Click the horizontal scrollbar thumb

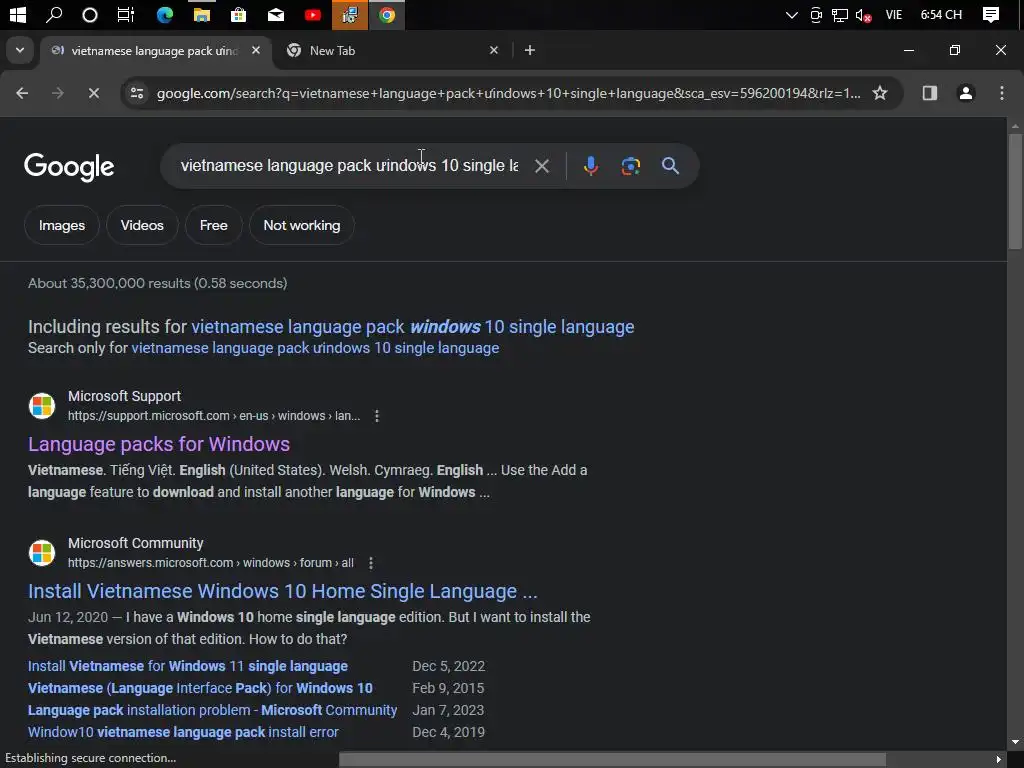(x=612, y=760)
